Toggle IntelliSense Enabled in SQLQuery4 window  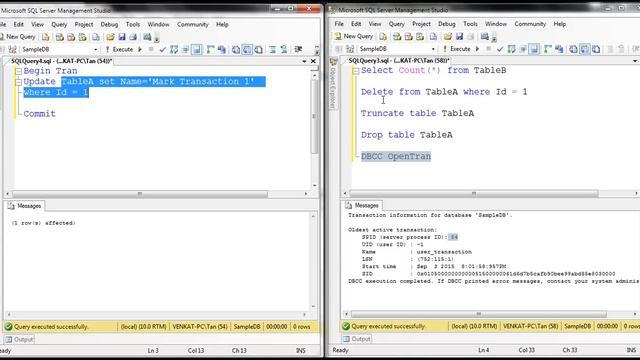[x=197, y=49]
